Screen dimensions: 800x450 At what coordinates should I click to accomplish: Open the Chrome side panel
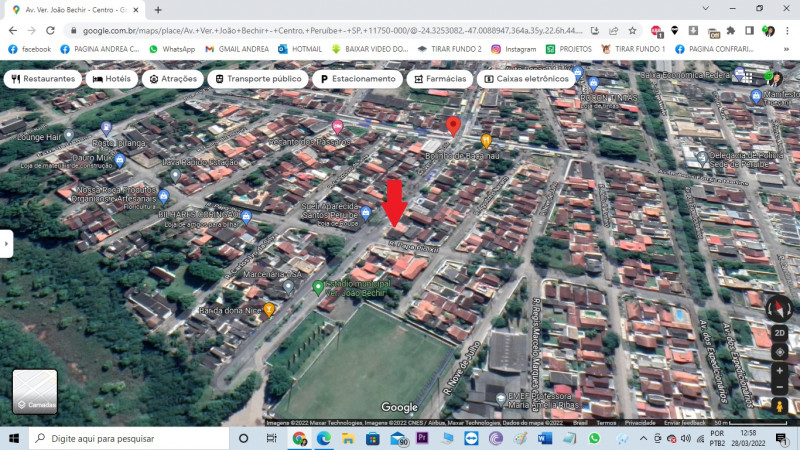point(749,31)
